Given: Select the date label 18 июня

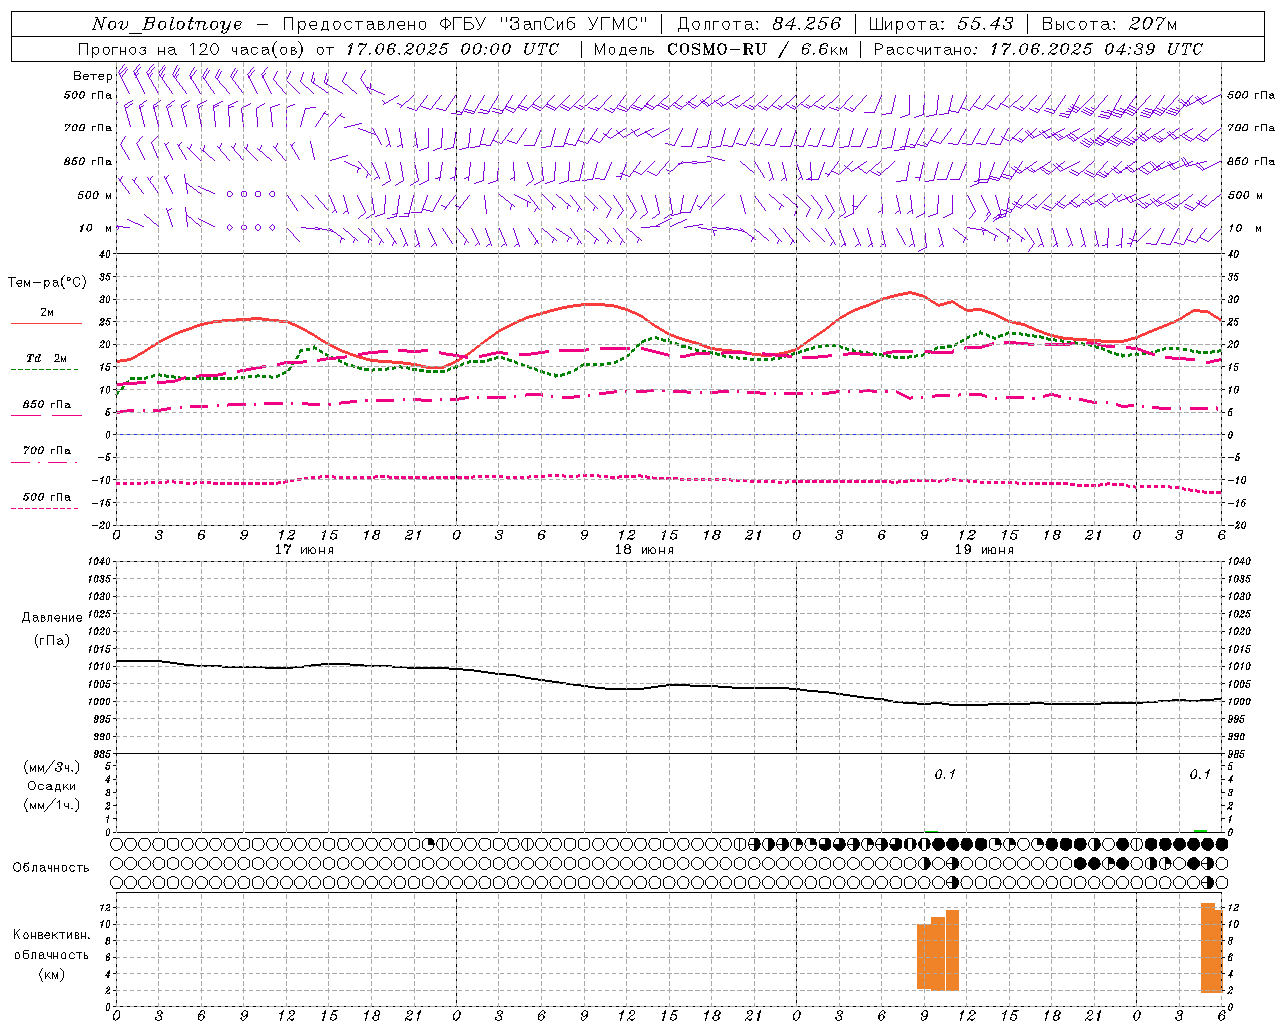Looking at the screenshot, I should point(644,550).
